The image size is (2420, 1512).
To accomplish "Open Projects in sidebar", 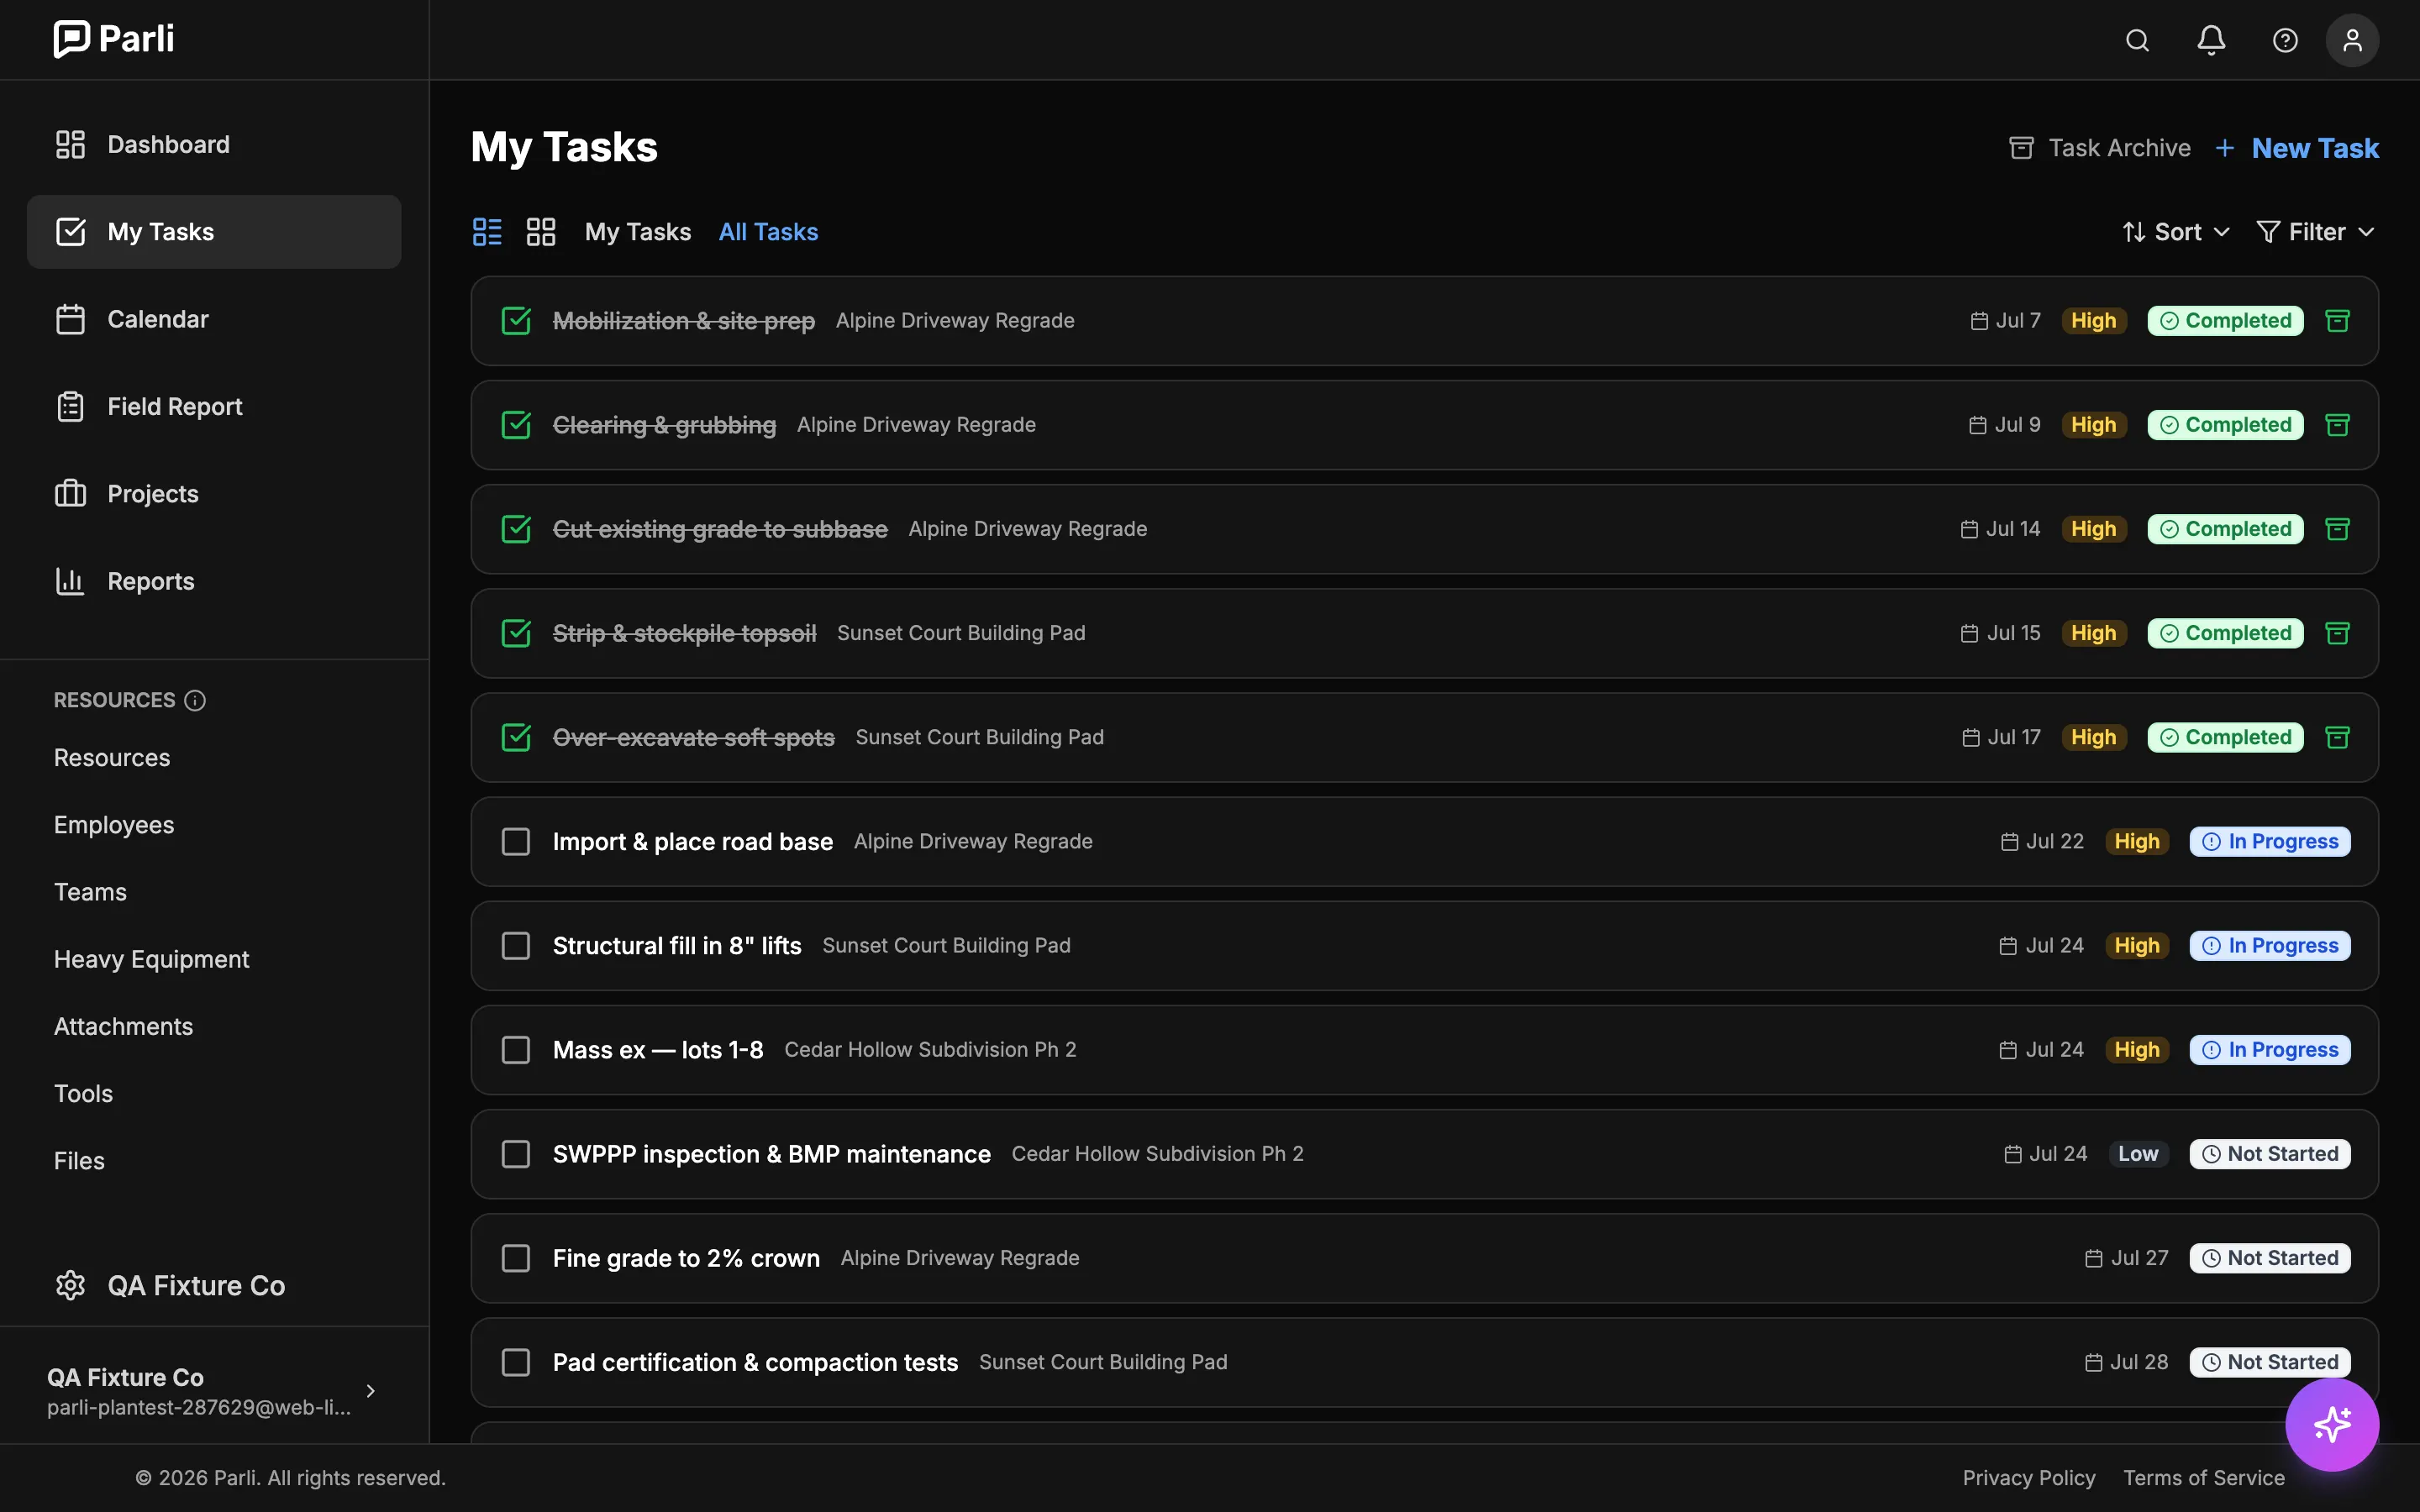I will (214, 494).
